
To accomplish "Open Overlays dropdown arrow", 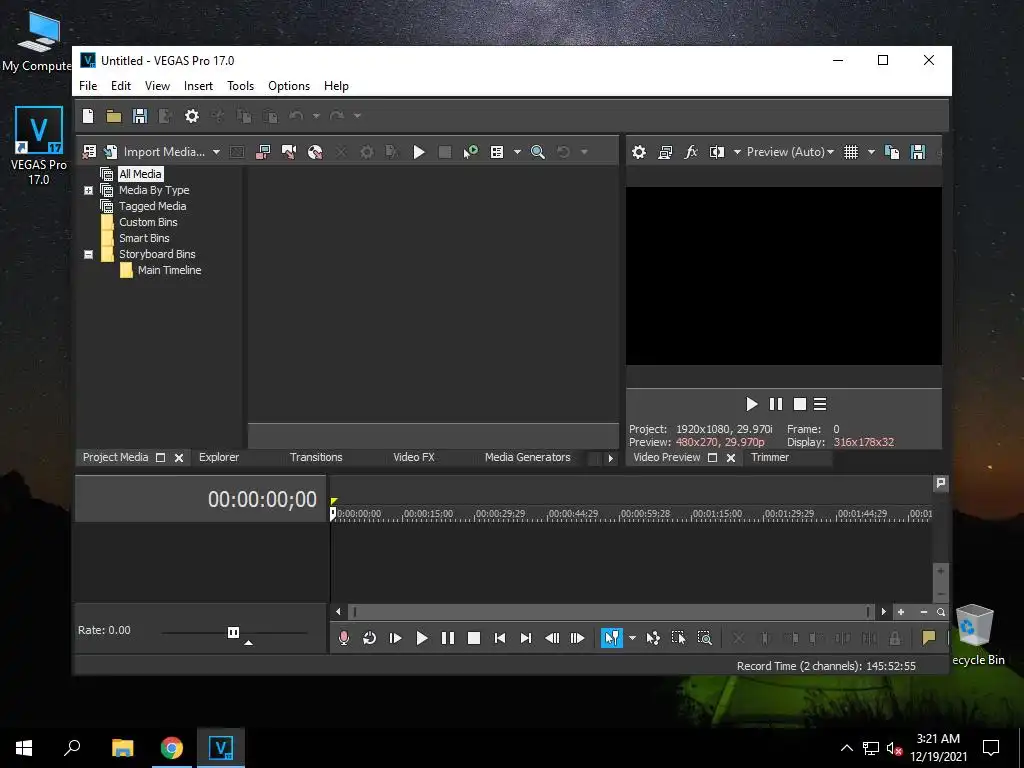I will pos(871,152).
